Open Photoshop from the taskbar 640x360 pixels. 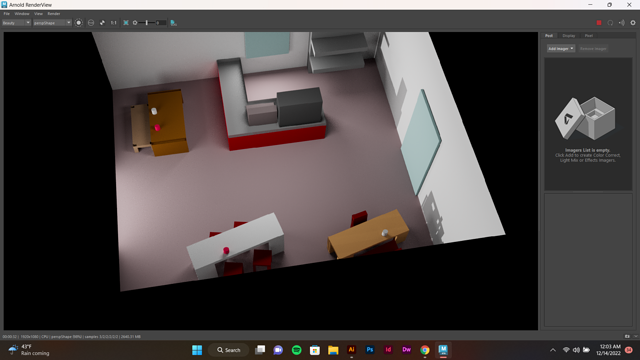370,350
